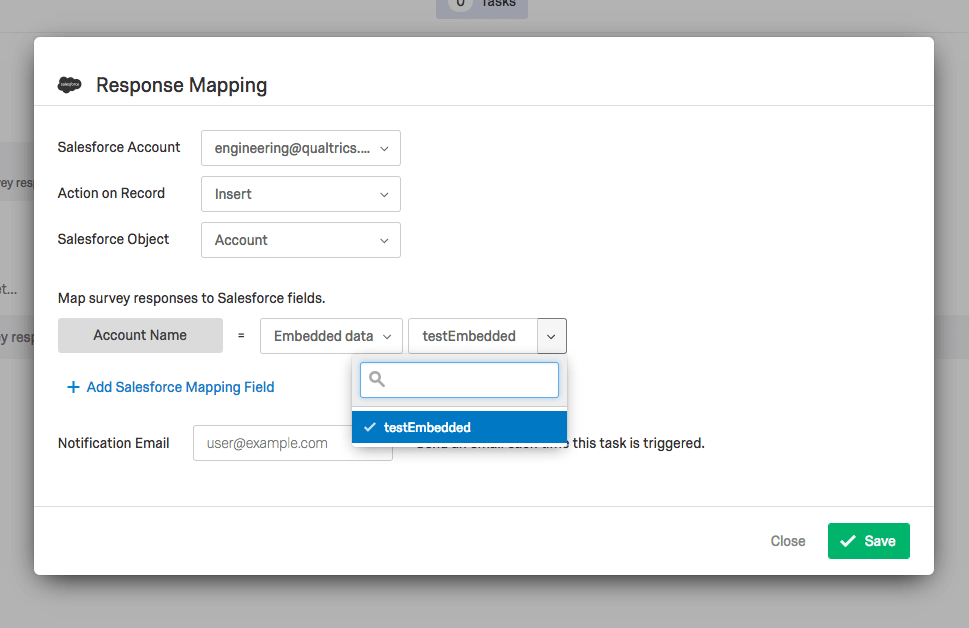Click the Salesforce cloud logo icon
This screenshot has height=628, width=969.
click(x=69, y=85)
